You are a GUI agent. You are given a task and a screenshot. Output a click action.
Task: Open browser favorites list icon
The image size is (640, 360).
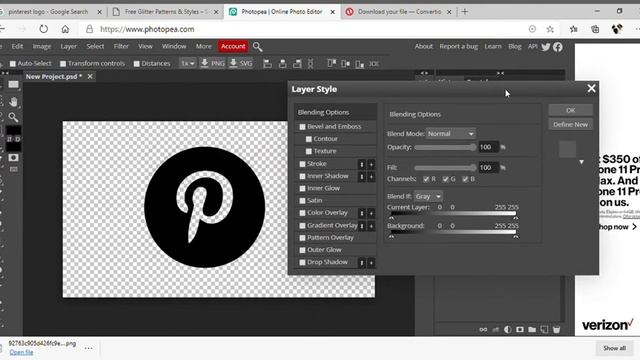(573, 29)
